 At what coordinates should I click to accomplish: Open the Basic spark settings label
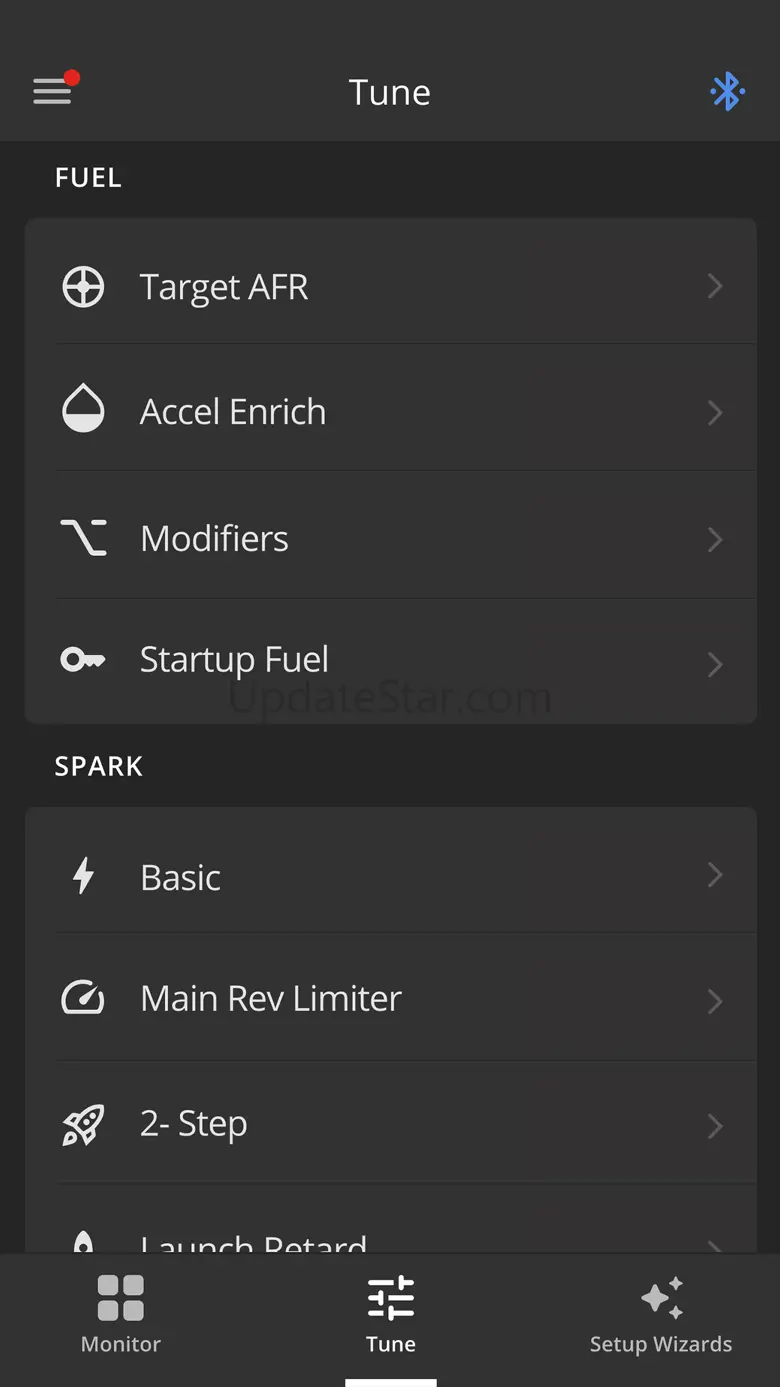[x=181, y=877]
